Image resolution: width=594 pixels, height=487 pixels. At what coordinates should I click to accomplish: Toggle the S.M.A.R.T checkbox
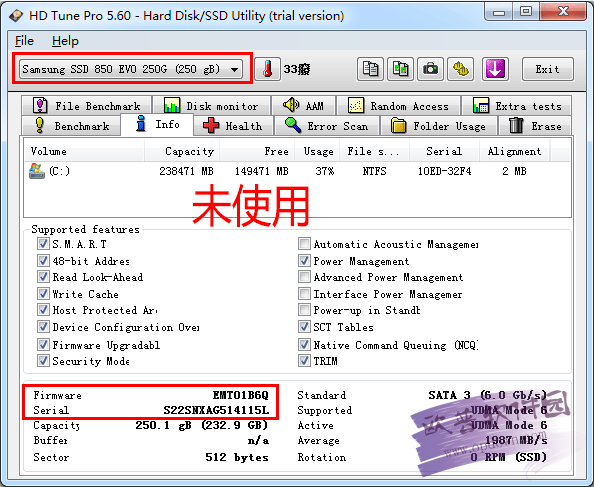tap(43, 244)
